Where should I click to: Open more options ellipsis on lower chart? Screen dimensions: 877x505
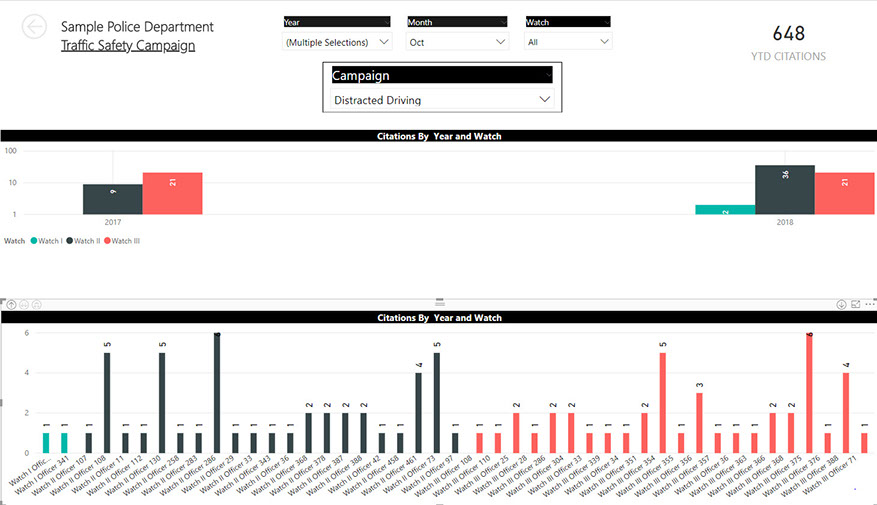coord(869,304)
